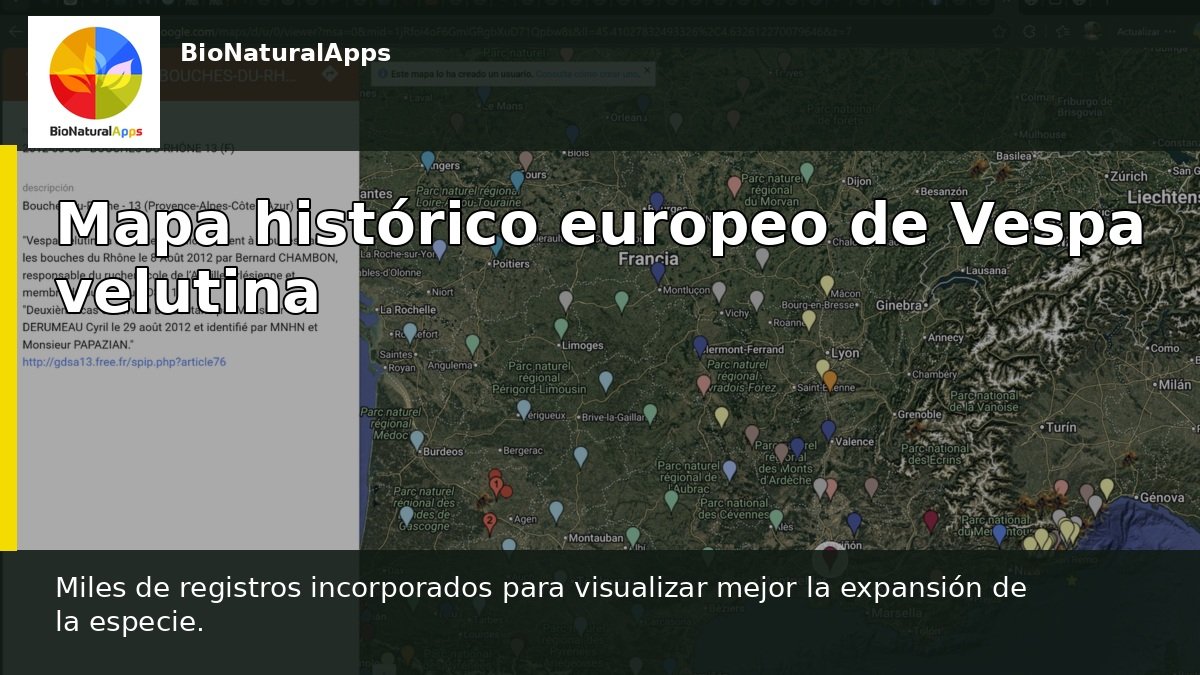Click the BioNaturalApps logo image
This screenshot has height=675, width=1200.
point(94,82)
